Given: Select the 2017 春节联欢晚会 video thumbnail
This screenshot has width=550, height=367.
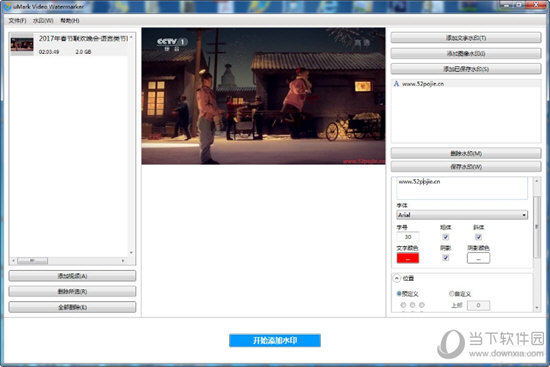Looking at the screenshot, I should [22, 45].
